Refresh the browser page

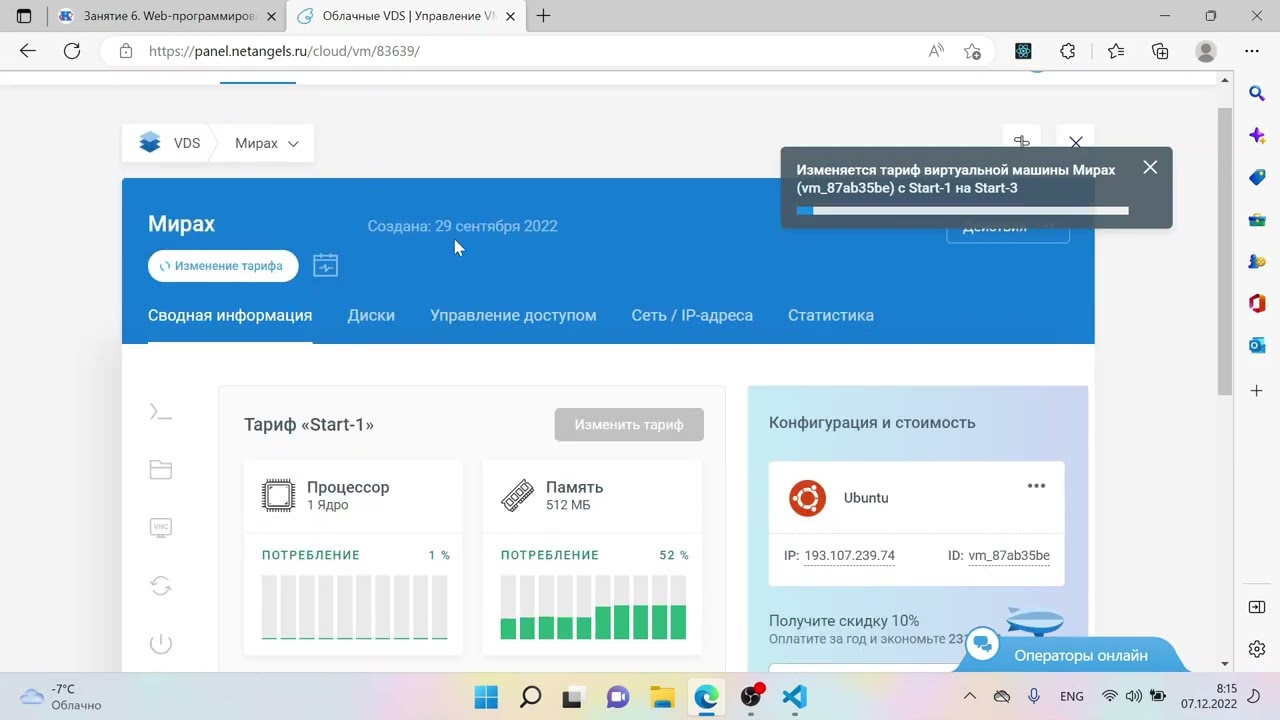[72, 51]
